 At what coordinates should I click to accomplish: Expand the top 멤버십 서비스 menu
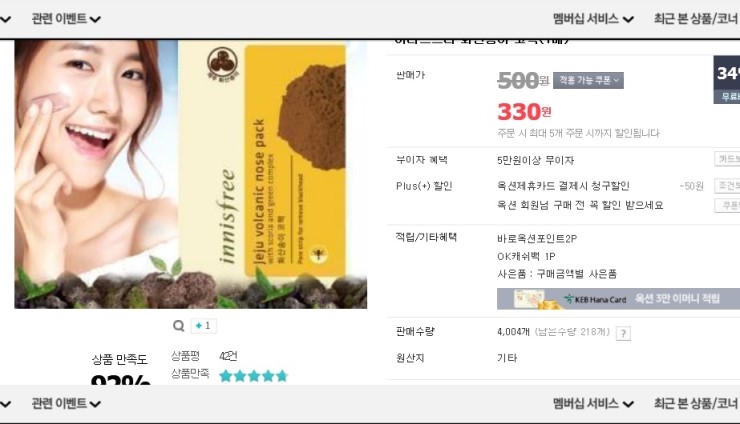593,19
